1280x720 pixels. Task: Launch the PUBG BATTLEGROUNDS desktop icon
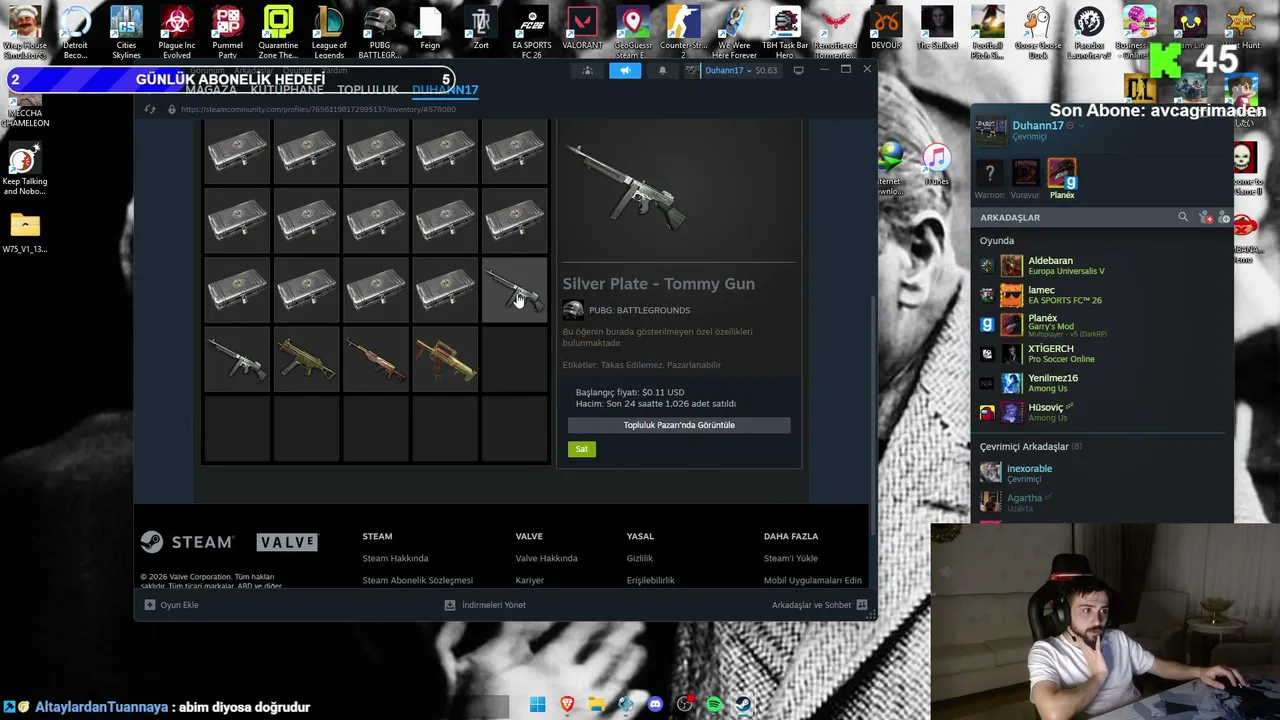coord(379,31)
